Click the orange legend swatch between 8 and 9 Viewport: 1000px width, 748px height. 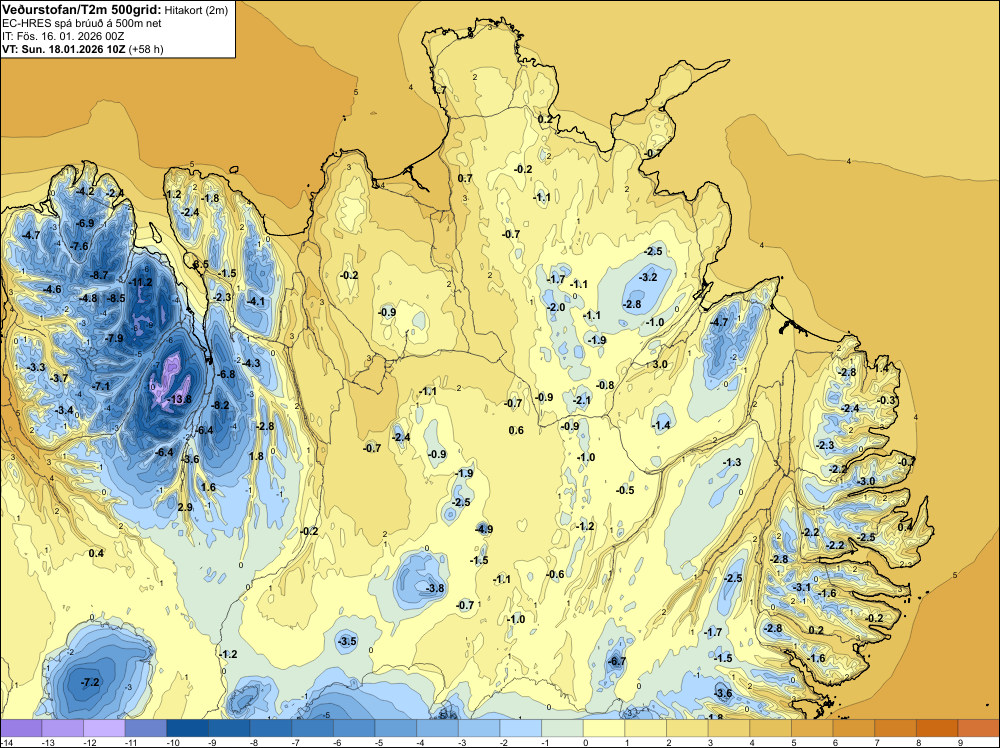(x=937, y=728)
